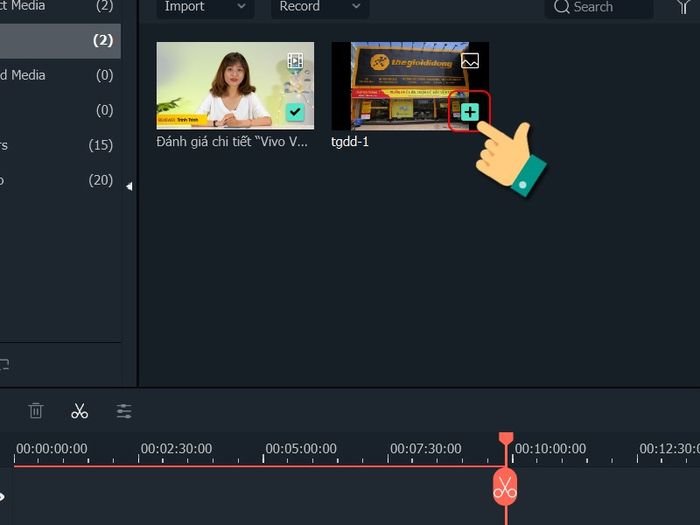Click the Search media field
Image resolution: width=700 pixels, height=525 pixels.
point(599,8)
